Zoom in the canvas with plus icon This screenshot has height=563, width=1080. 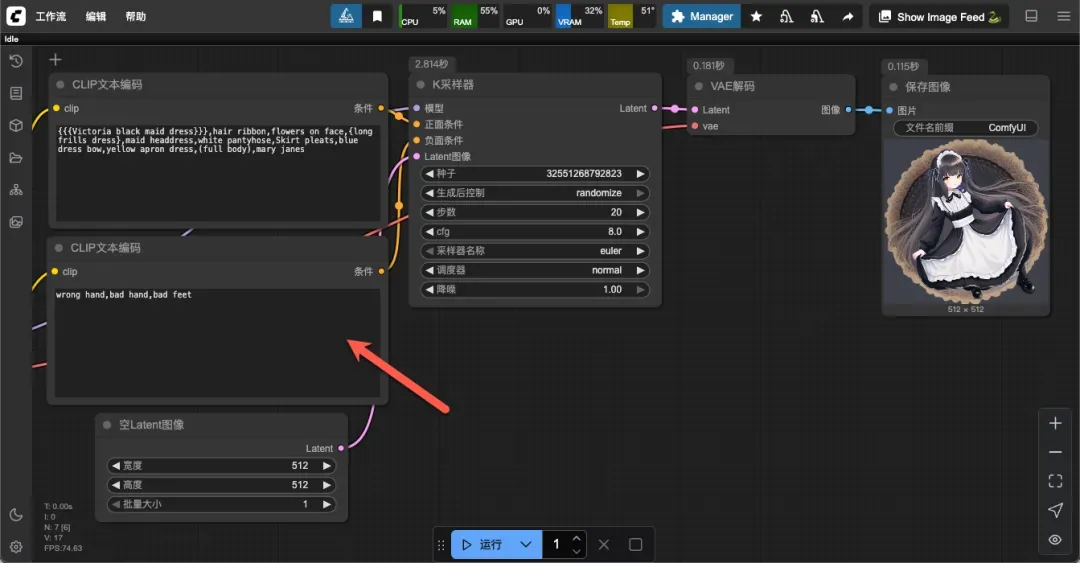(x=1055, y=423)
